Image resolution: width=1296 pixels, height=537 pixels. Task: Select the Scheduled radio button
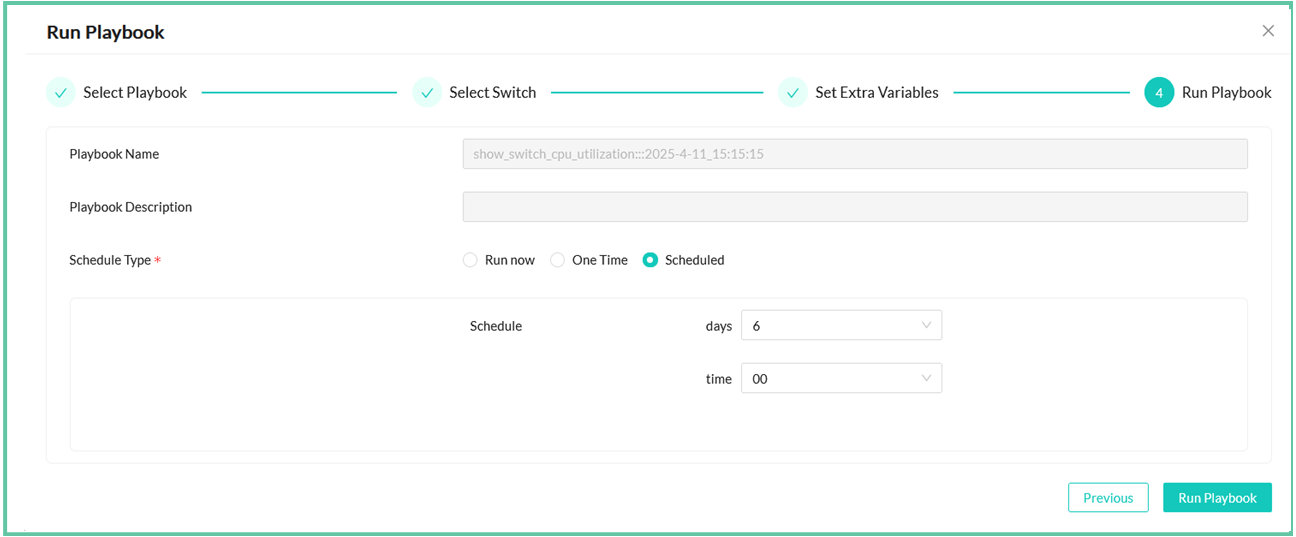tap(651, 260)
